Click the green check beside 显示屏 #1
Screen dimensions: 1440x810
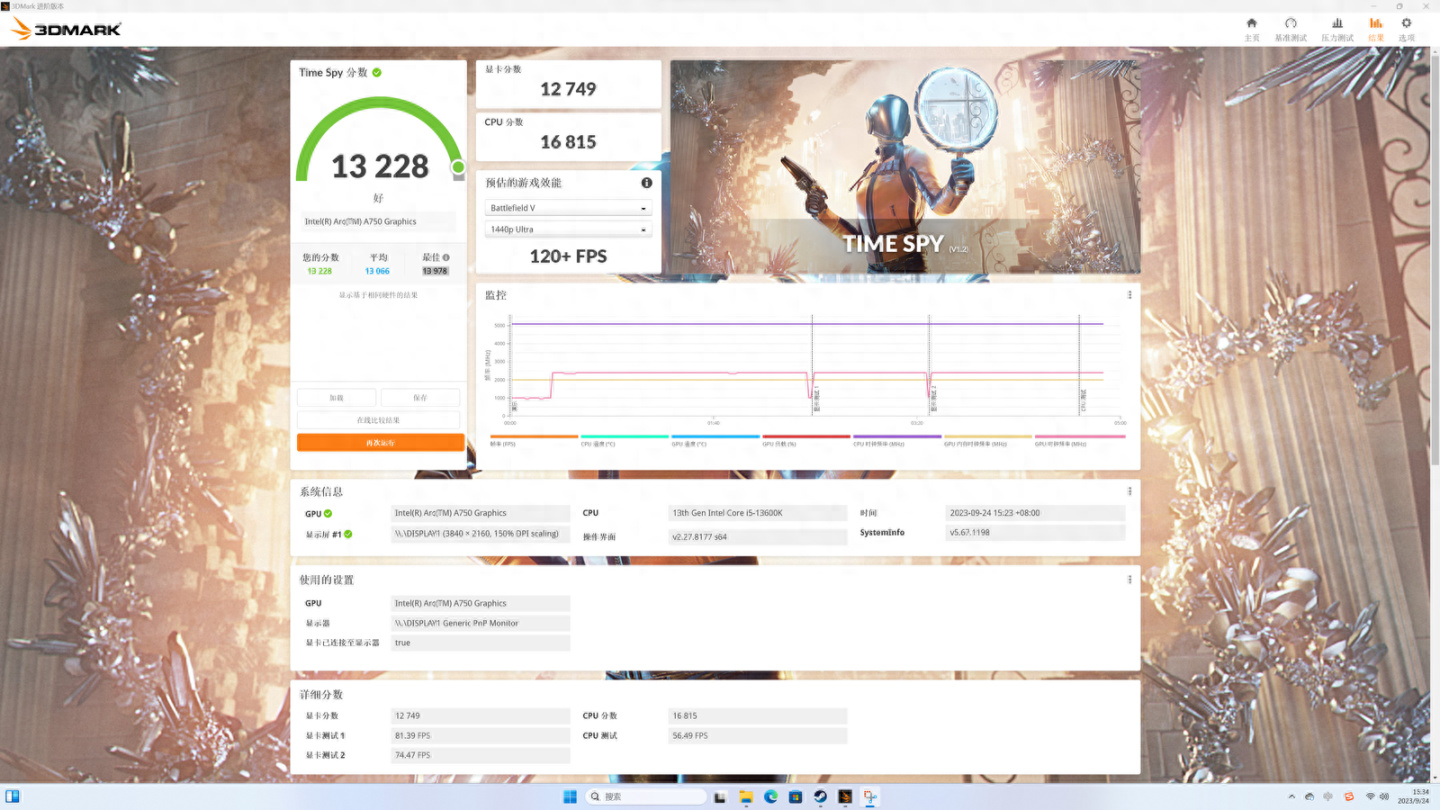point(348,534)
